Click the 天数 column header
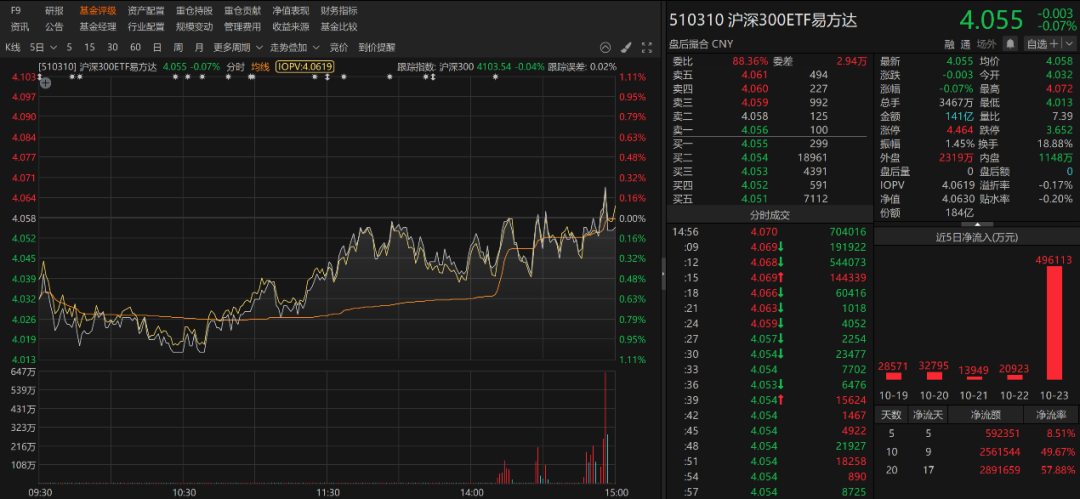Screen dimensions: 1080x499 pos(891,415)
